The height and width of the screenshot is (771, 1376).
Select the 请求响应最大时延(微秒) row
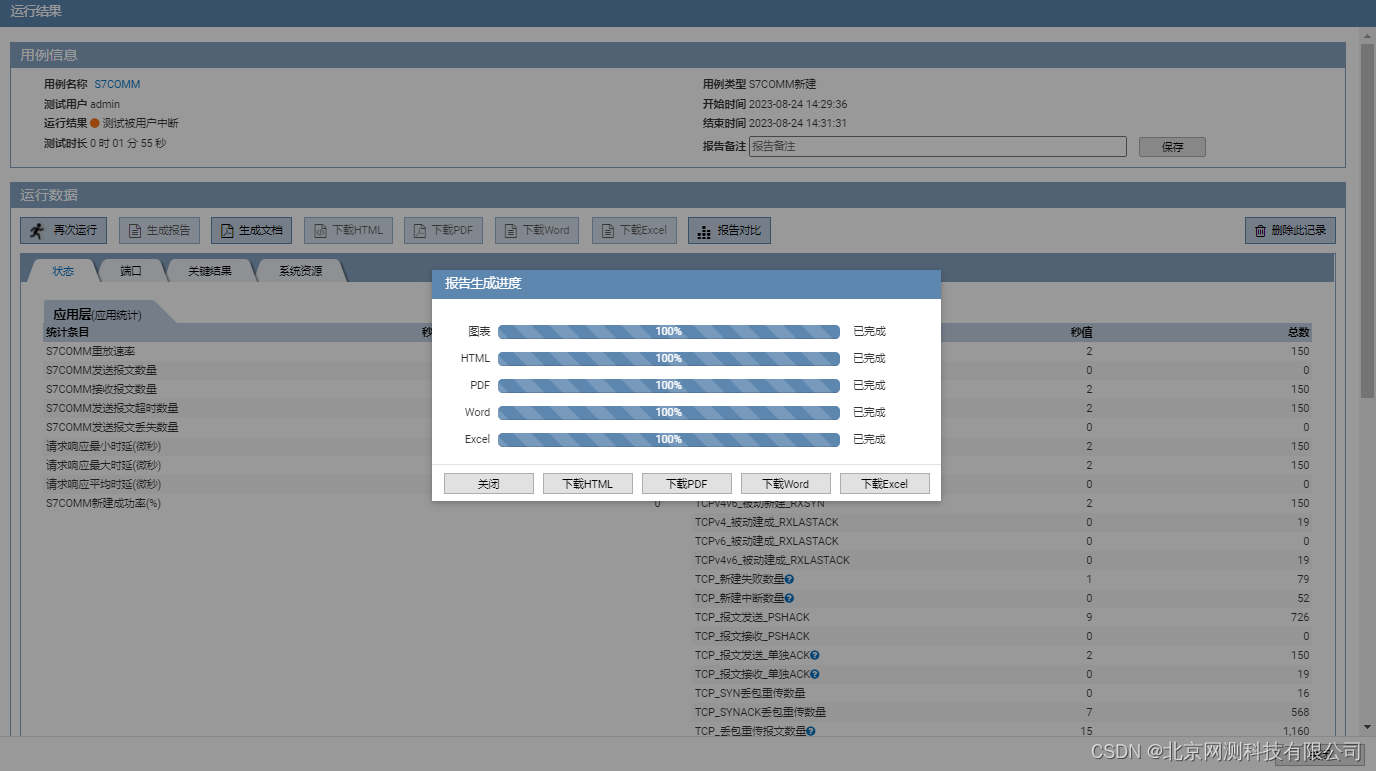[353, 465]
